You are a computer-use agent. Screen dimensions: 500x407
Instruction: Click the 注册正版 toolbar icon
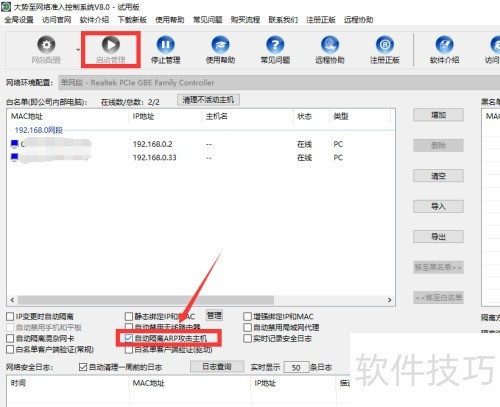tap(385, 45)
